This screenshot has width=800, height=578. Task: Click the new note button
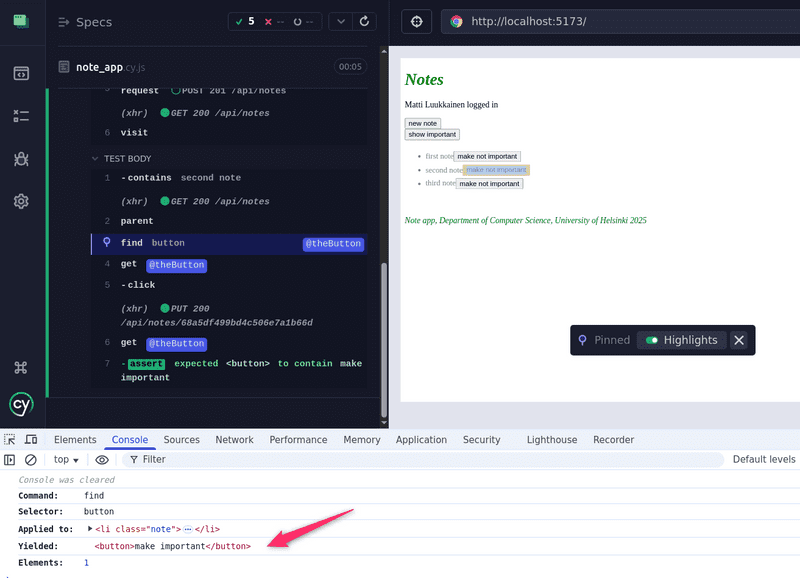[x=422, y=123]
